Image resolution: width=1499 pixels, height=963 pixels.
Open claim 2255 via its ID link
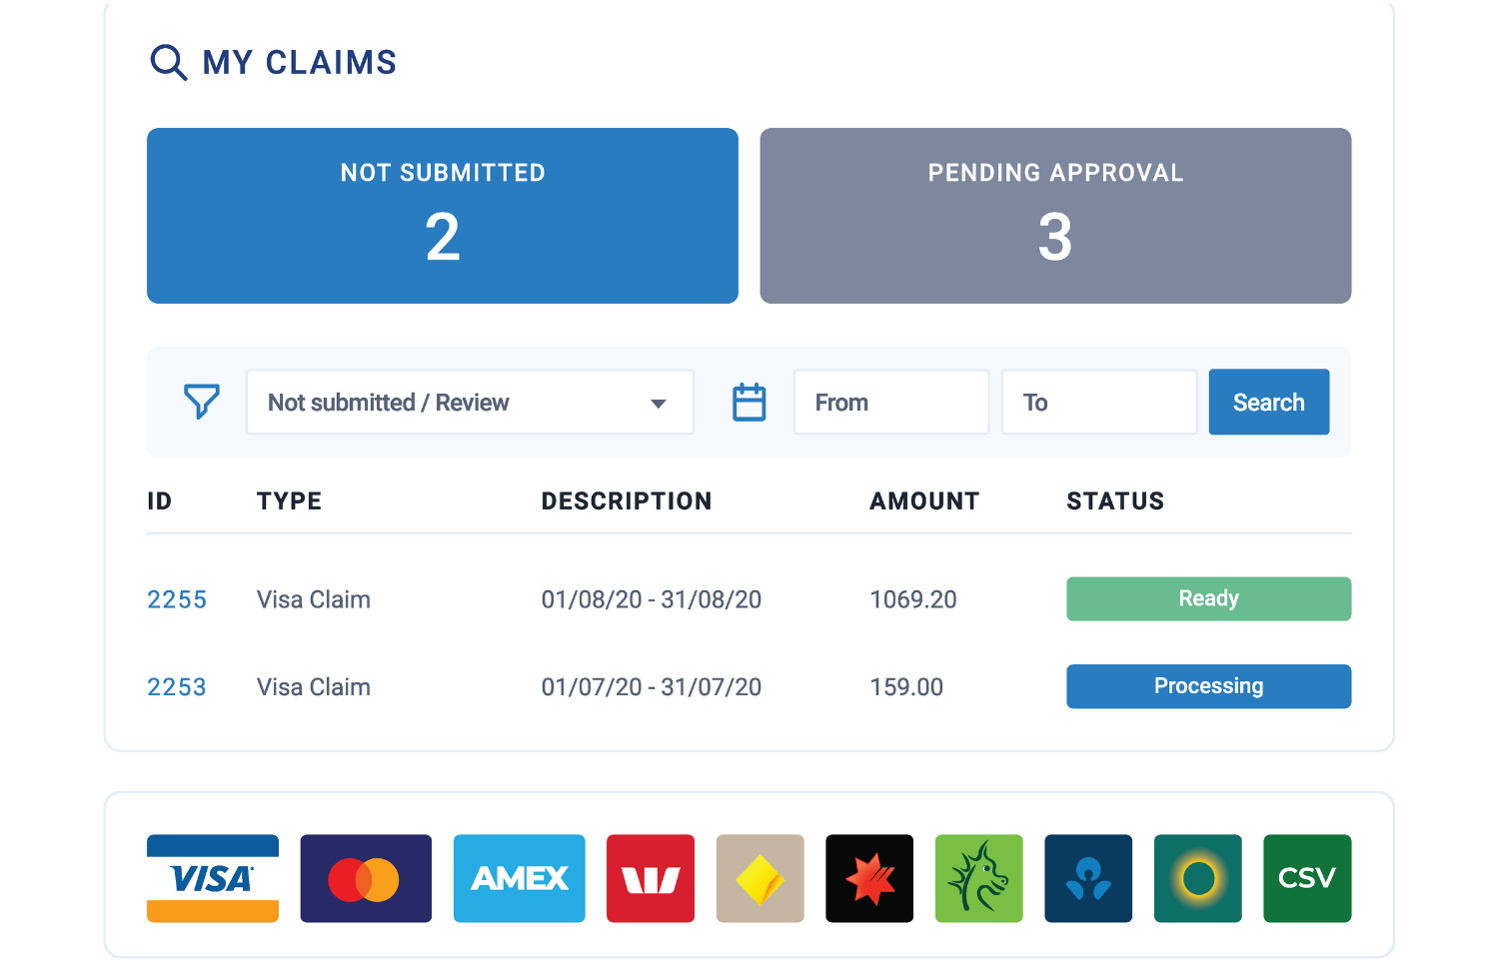[x=176, y=599]
